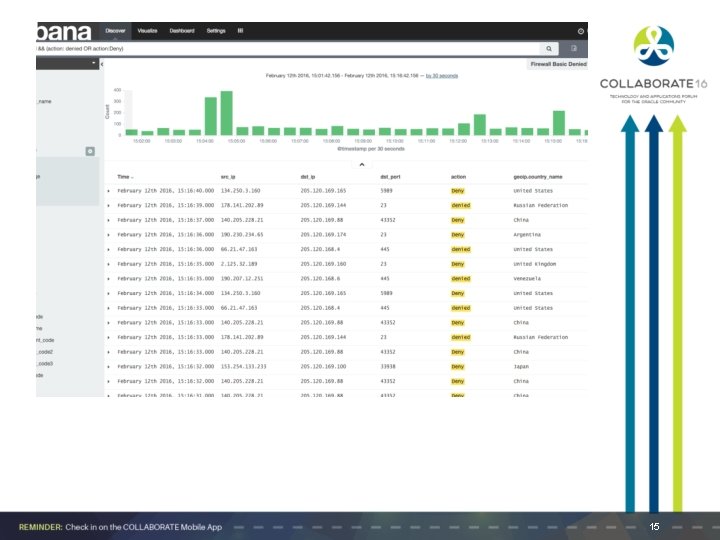This screenshot has width=720, height=540.
Task: Click inside the query search field
Action: click(x=287, y=48)
